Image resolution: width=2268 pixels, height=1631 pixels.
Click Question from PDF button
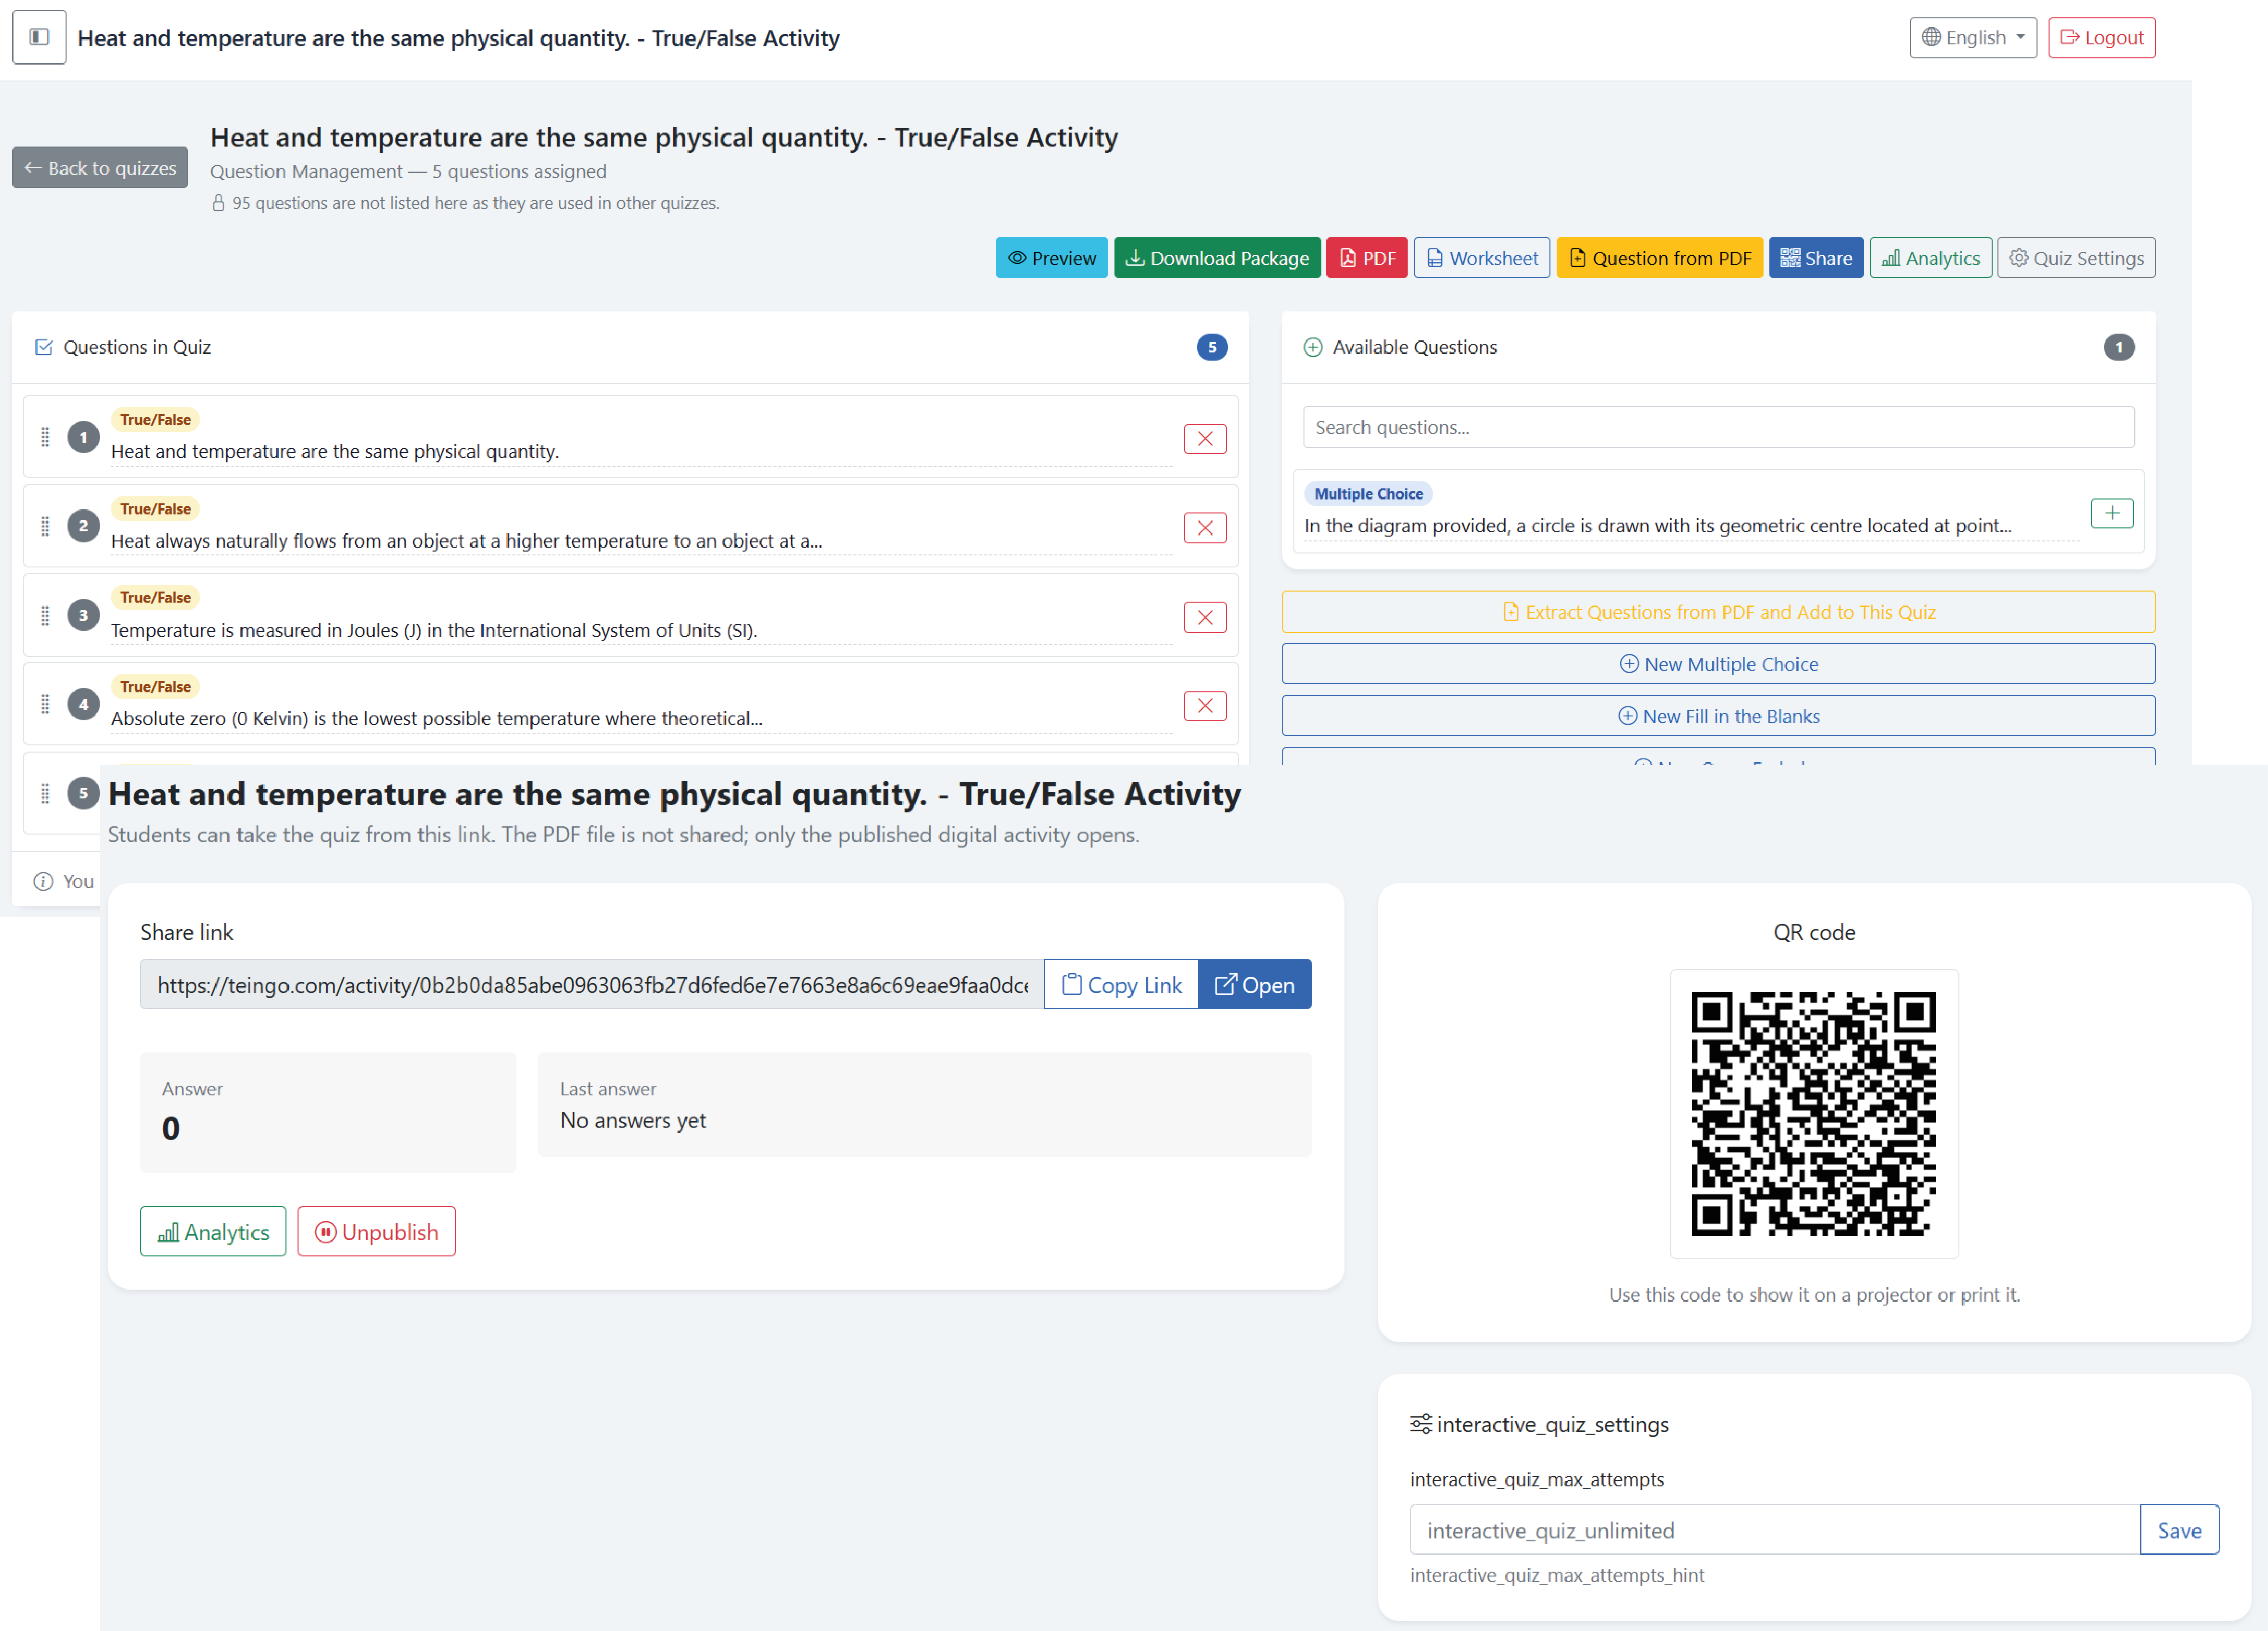1659,258
